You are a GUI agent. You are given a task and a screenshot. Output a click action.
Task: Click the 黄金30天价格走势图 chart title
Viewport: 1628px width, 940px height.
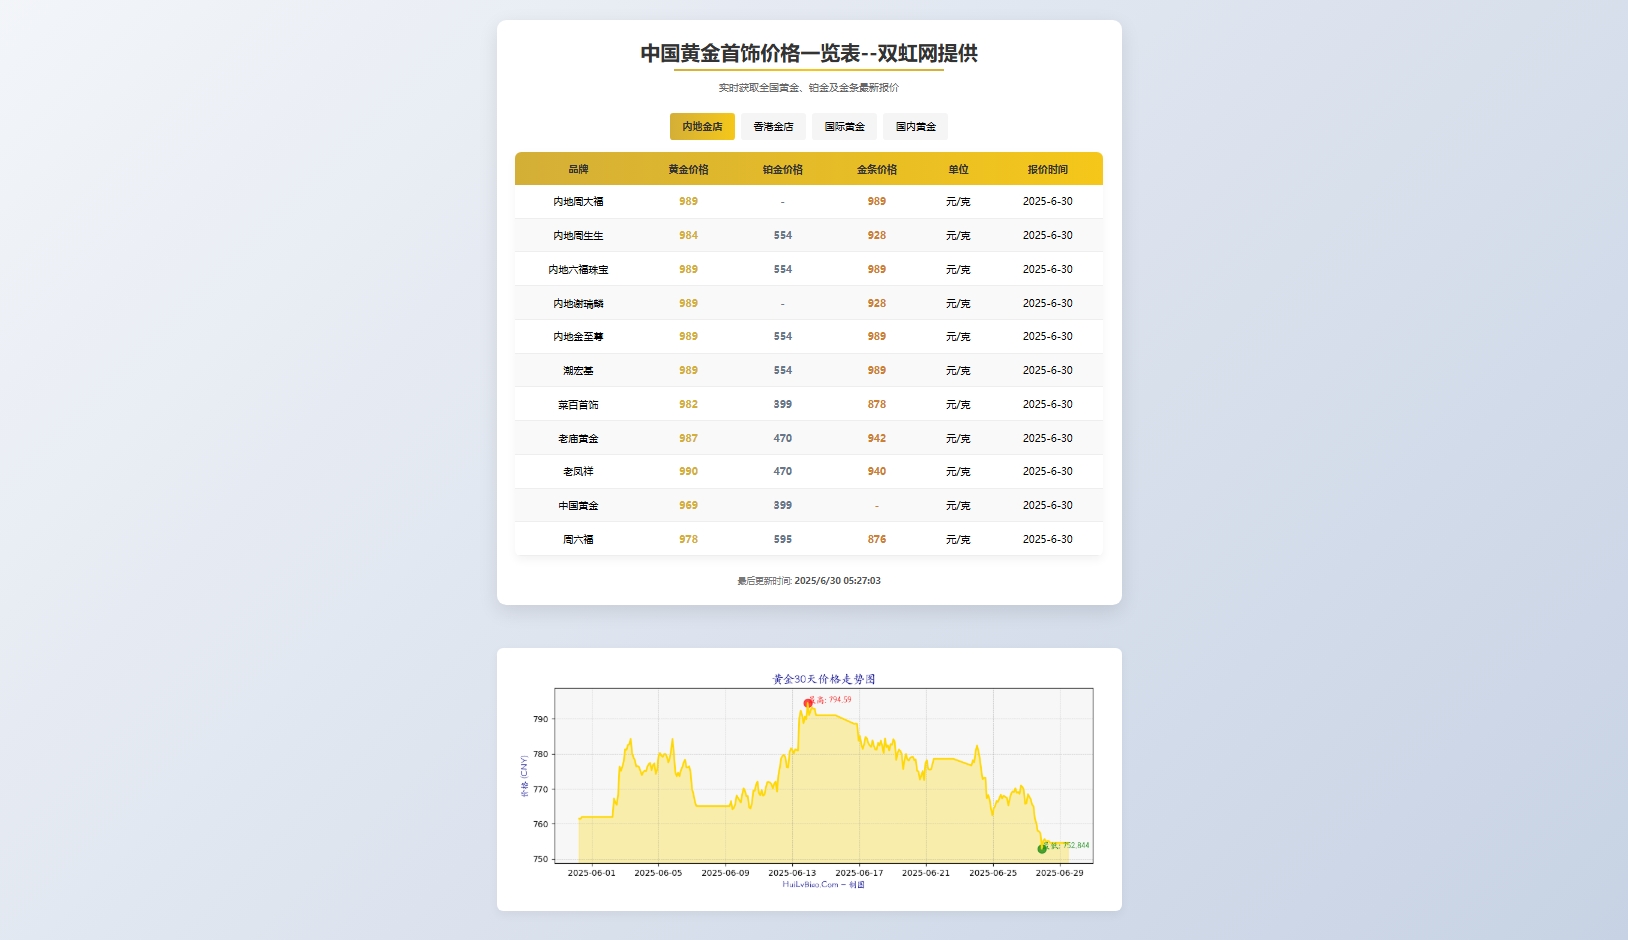tap(824, 679)
